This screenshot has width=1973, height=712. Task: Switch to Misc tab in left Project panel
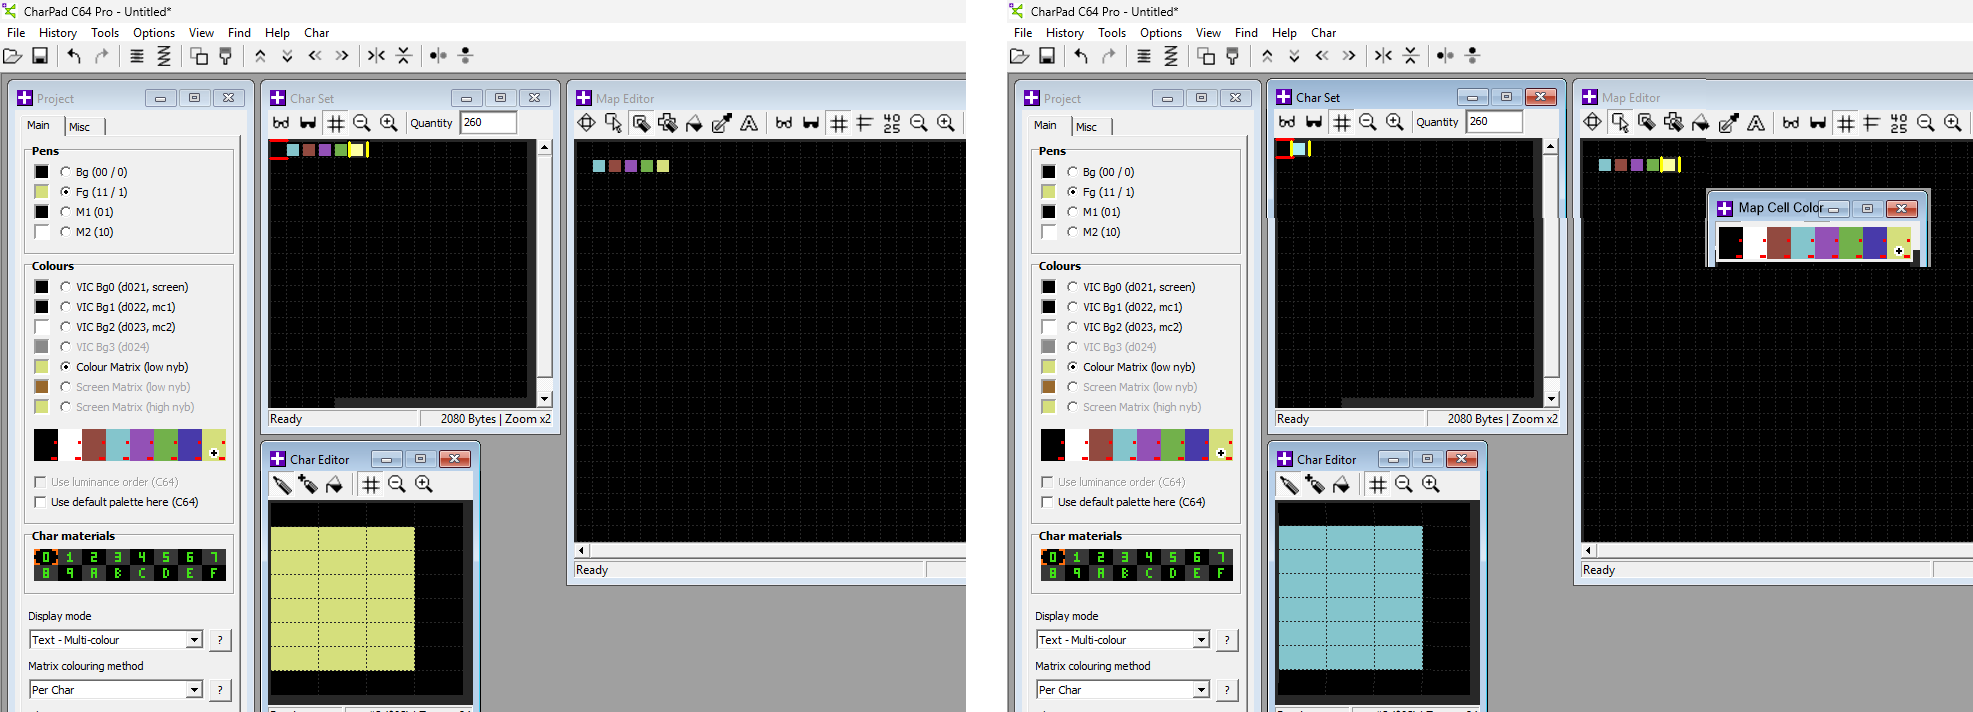80,127
